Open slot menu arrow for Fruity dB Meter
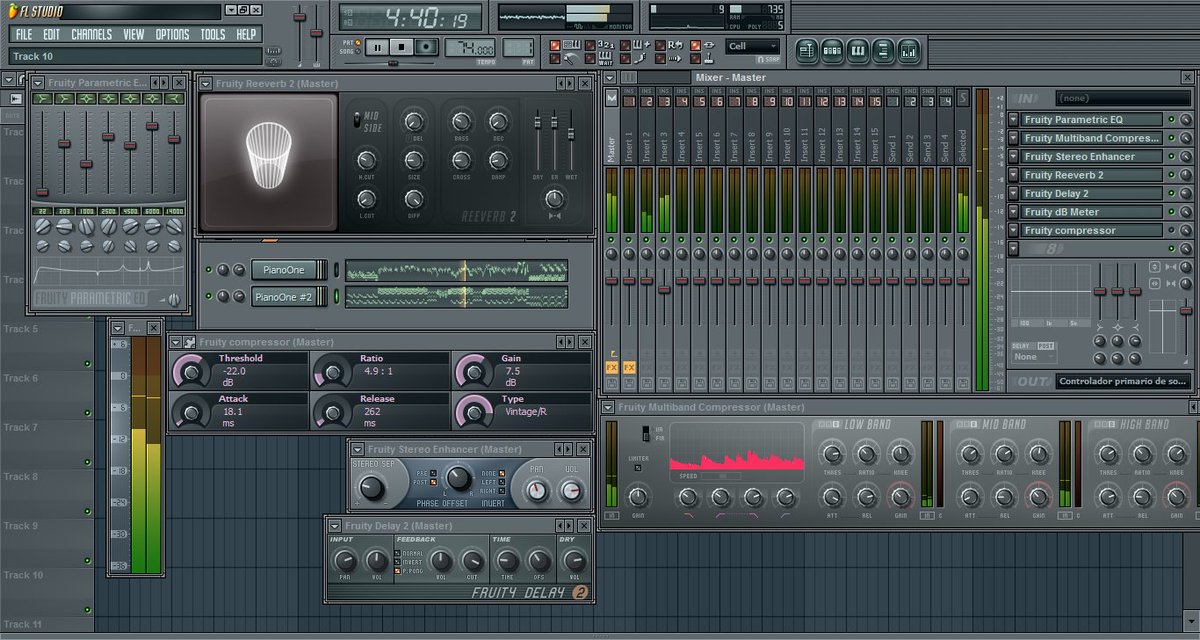 [1013, 212]
